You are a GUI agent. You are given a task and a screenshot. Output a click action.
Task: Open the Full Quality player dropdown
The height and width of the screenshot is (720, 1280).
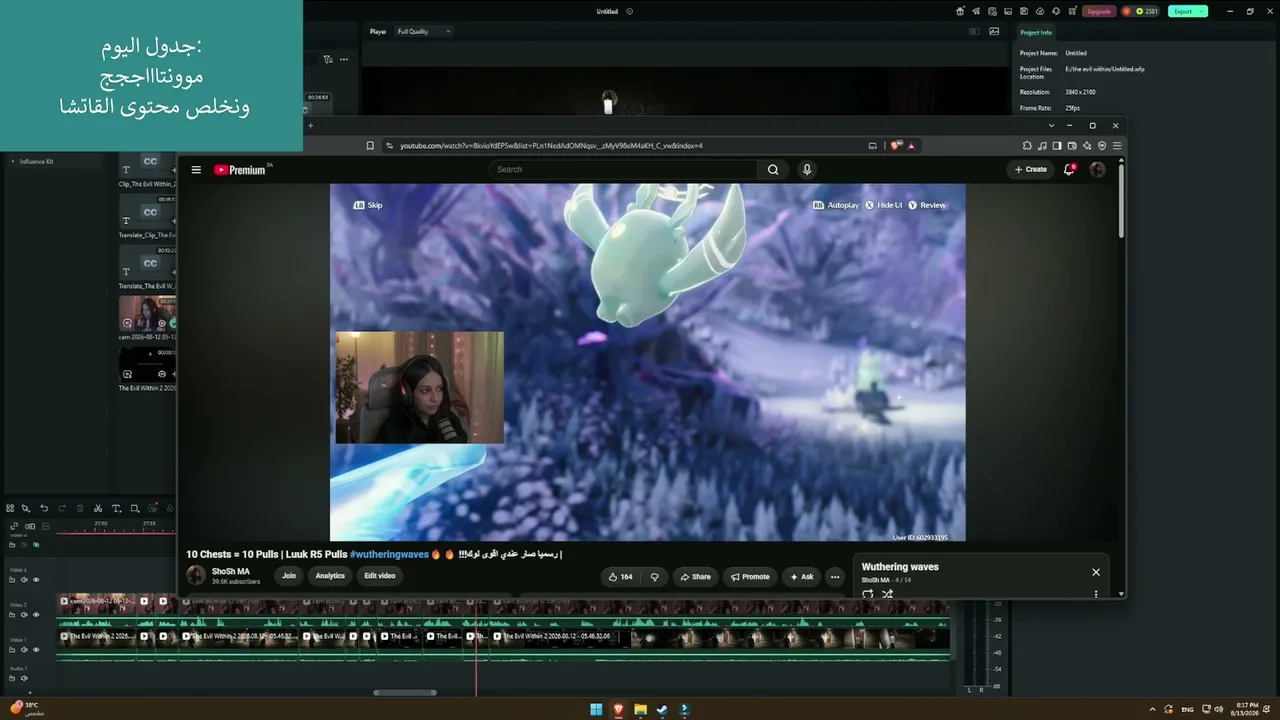tap(424, 31)
